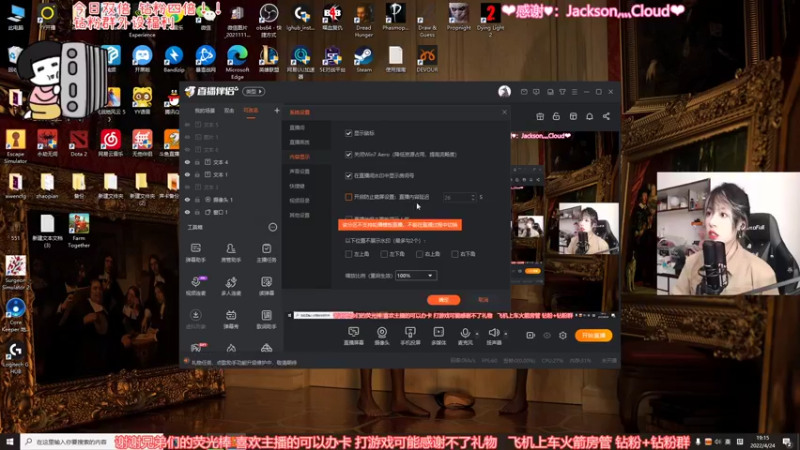Select the 快捷键 hotkeys settings tab

(x=297, y=186)
